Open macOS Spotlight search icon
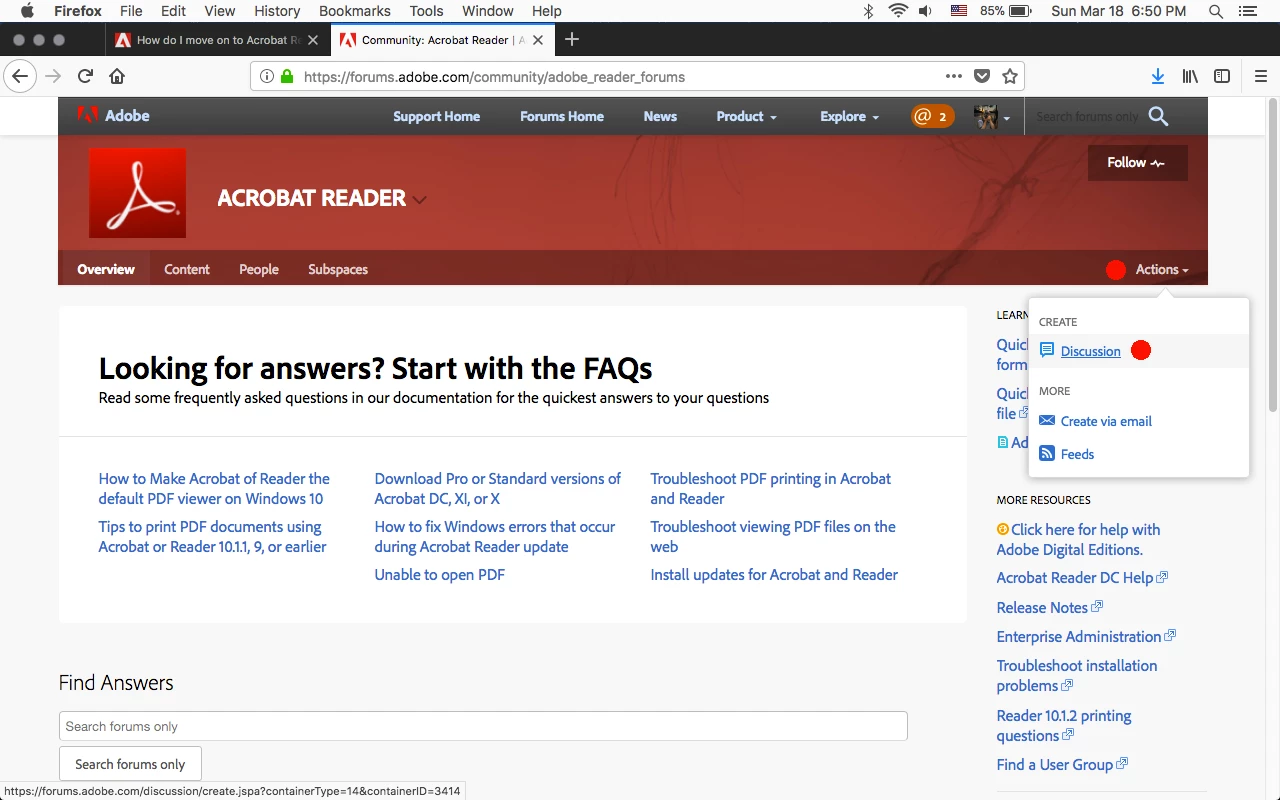The width and height of the screenshot is (1280, 800). tap(1216, 11)
